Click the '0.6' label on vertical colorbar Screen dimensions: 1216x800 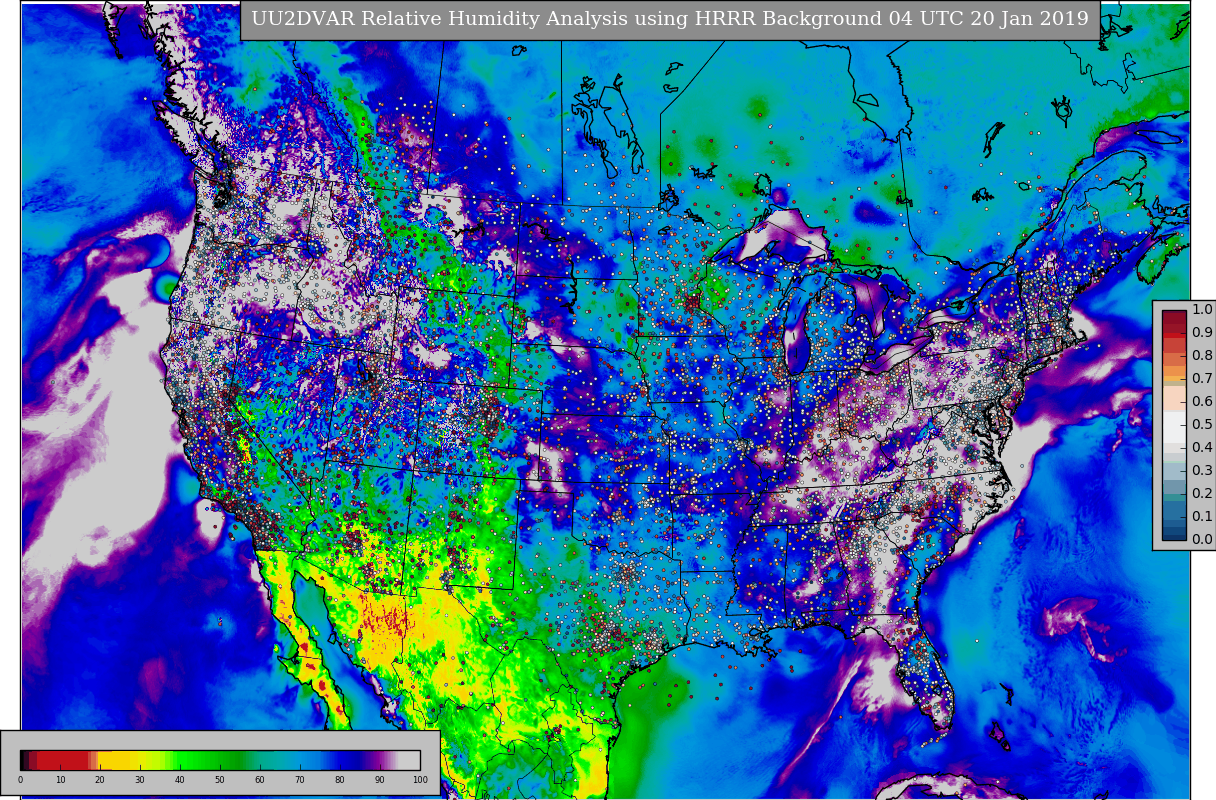(1202, 402)
